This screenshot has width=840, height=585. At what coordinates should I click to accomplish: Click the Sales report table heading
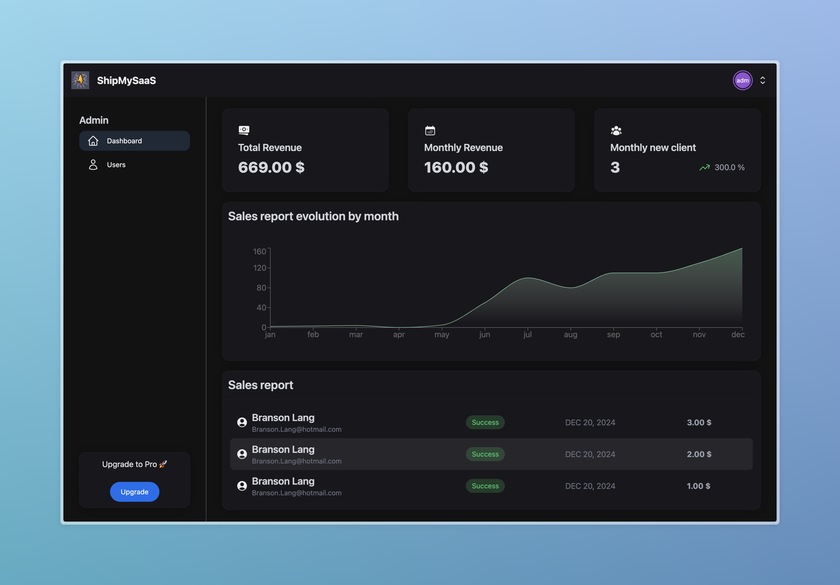[x=260, y=385]
